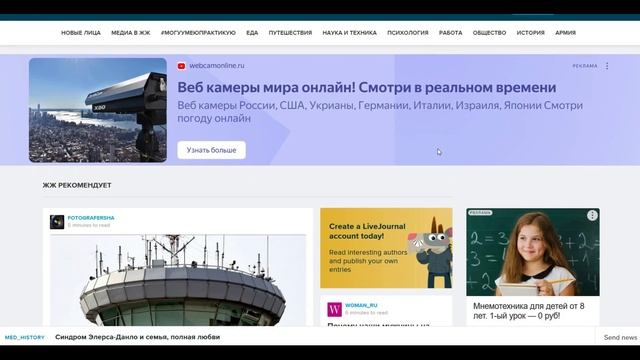The height and width of the screenshot is (360, 640).
Task: Click the Веб камеры мира онлайн headline
Action: (x=367, y=87)
